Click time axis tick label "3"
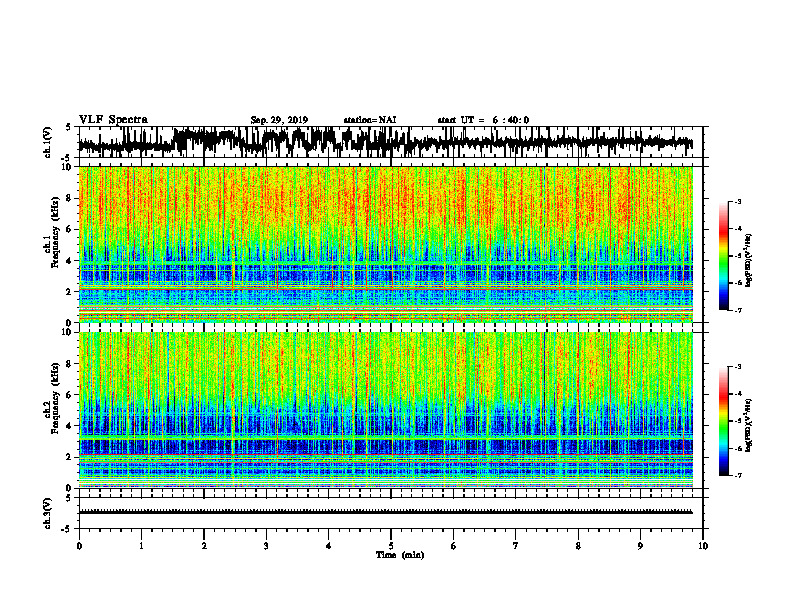792x612 pixels. (266, 546)
